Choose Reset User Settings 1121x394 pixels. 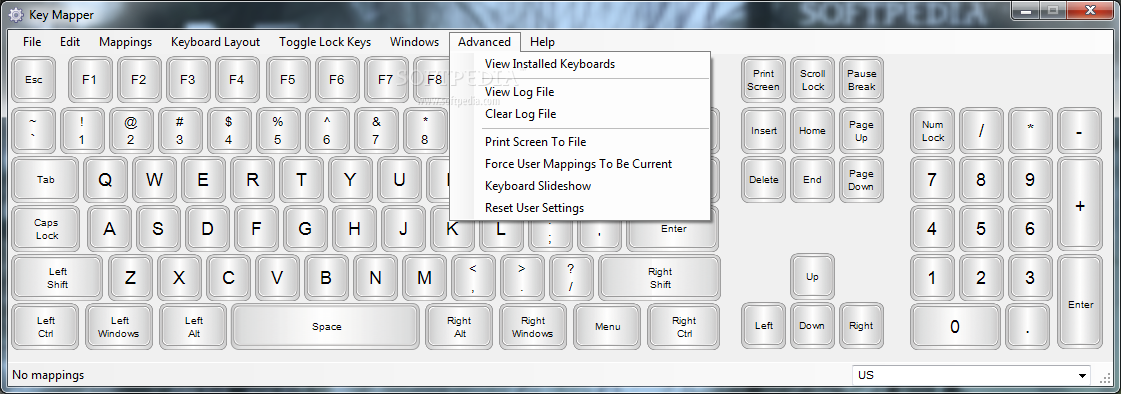click(580, 208)
